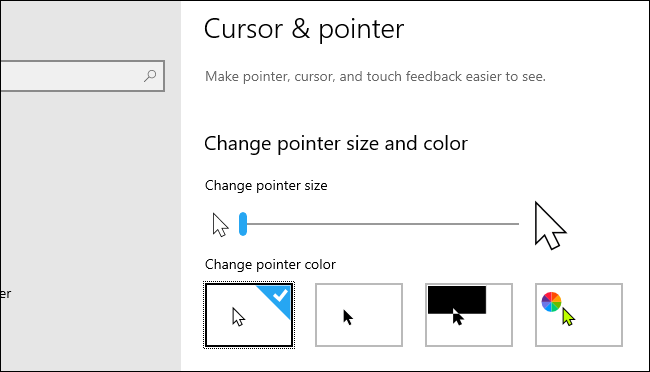
Task: Click the Change pointer color label
Action: [x=270, y=265]
